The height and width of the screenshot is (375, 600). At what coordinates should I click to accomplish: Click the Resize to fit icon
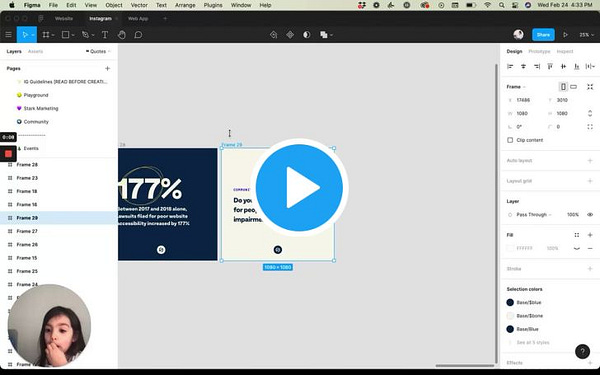pyautogui.click(x=590, y=87)
